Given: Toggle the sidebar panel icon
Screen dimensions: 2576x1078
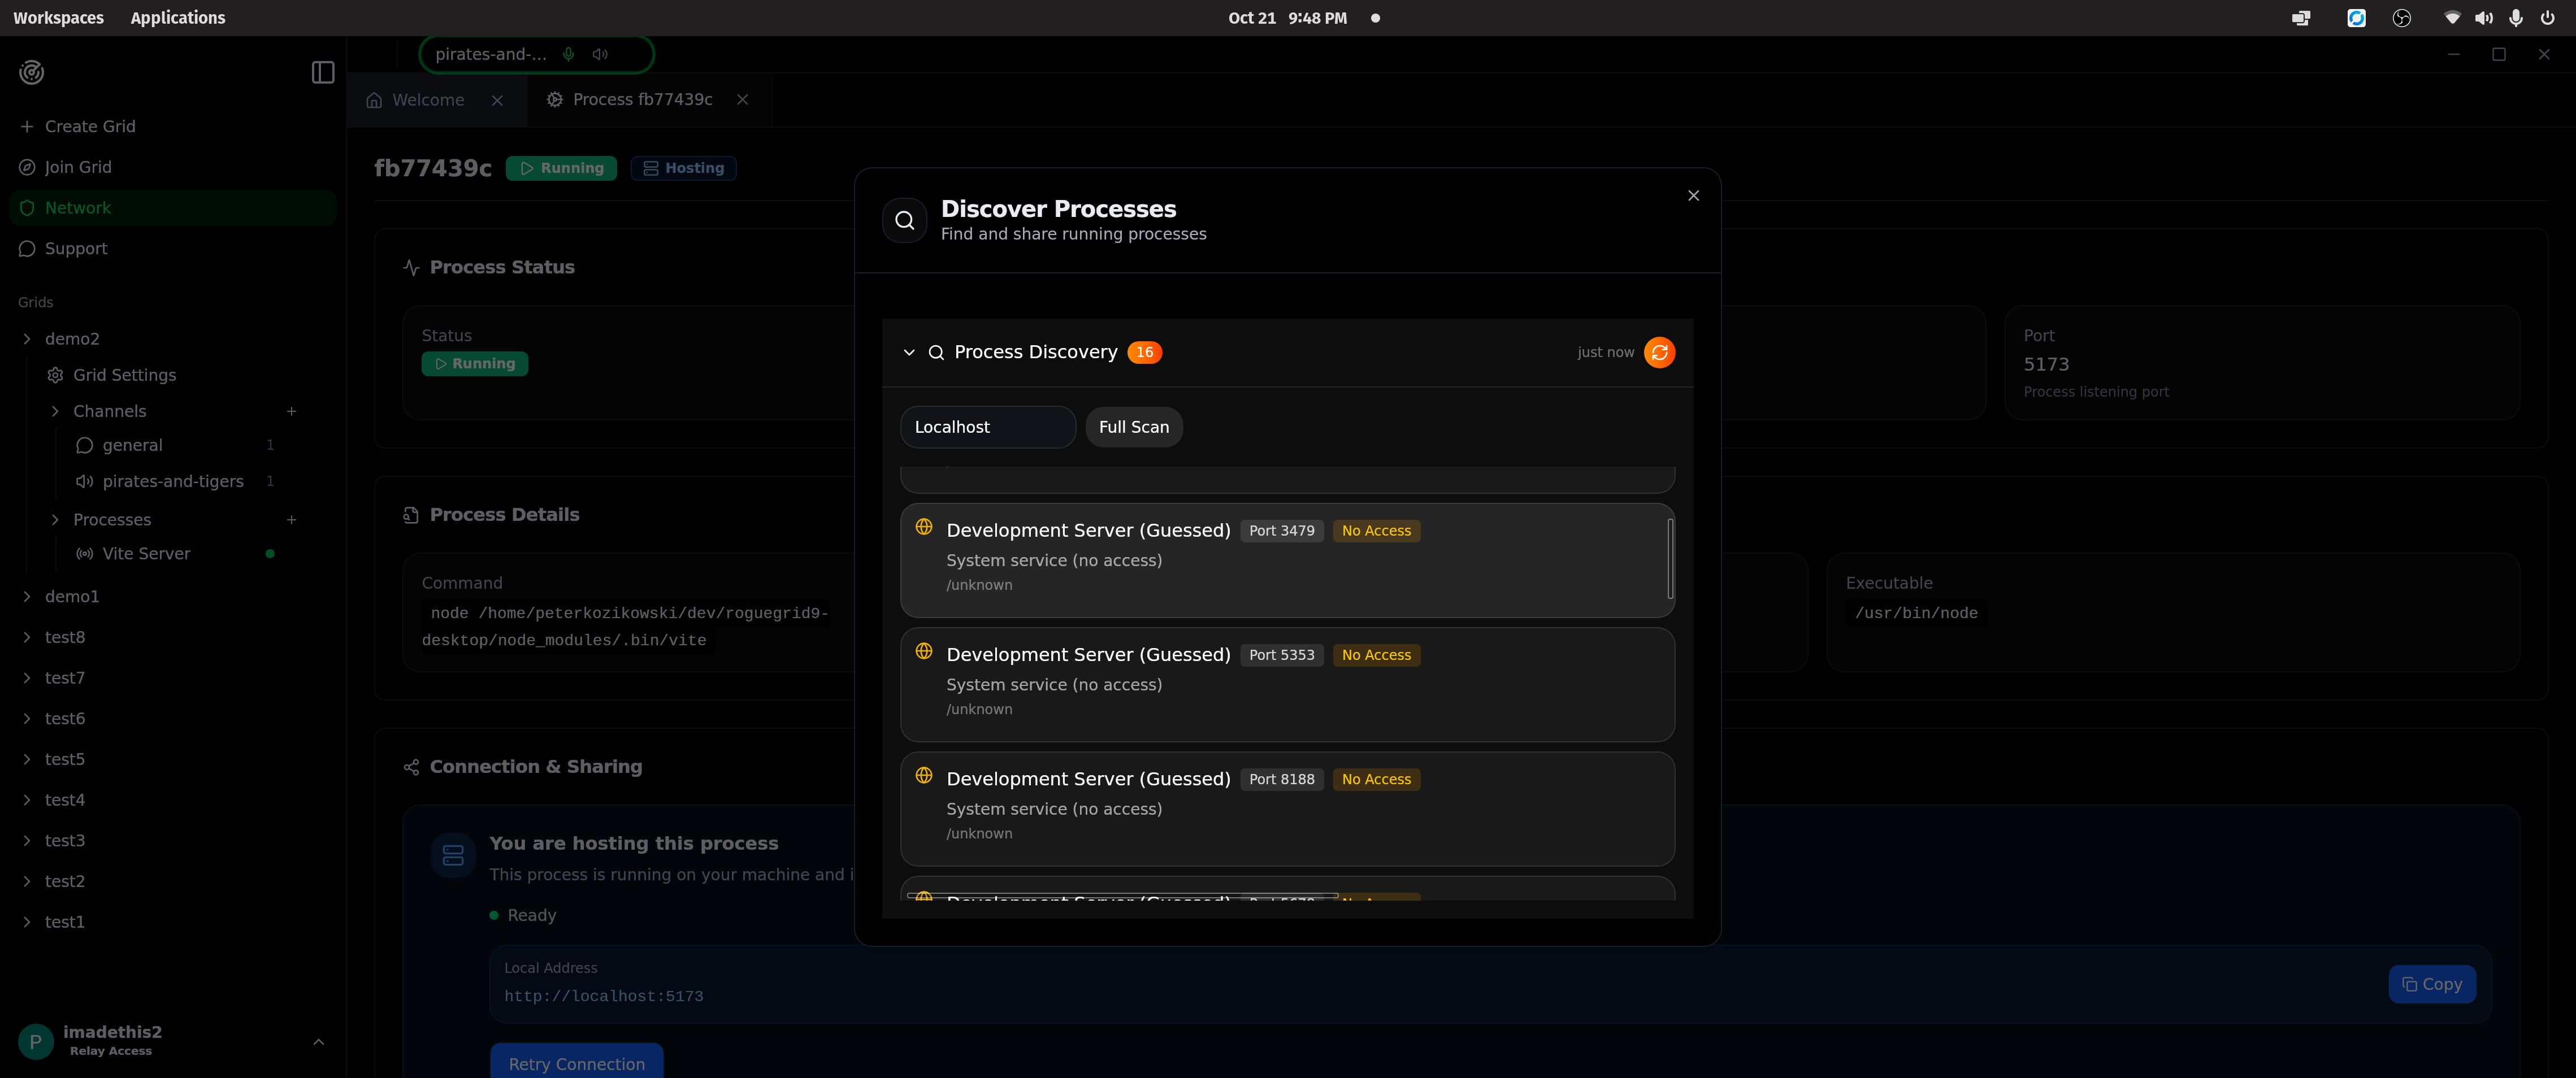Looking at the screenshot, I should [x=322, y=72].
